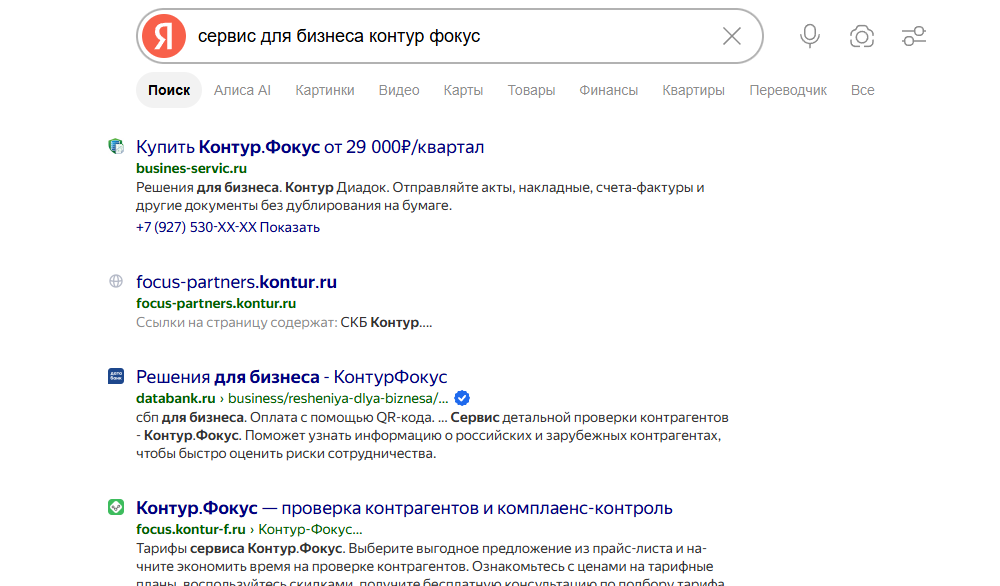Open Контур.Фокус — проверка контрагентов result
Viewport: 1000px width, 586px height.
point(404,508)
